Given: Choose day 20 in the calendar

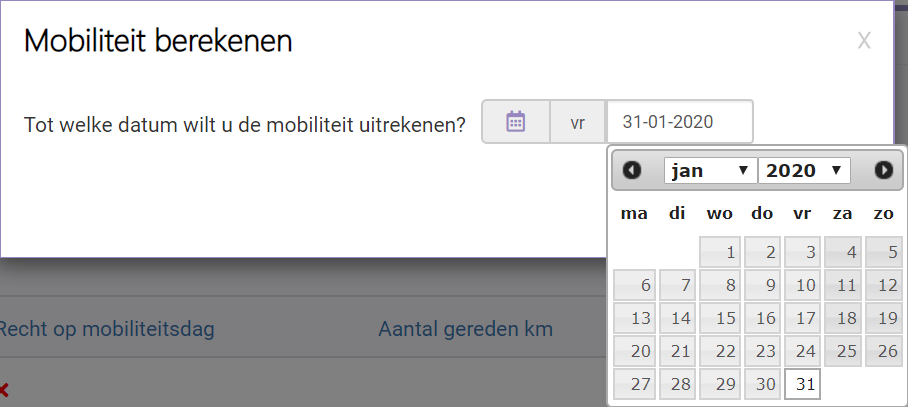Looking at the screenshot, I should [634, 352].
